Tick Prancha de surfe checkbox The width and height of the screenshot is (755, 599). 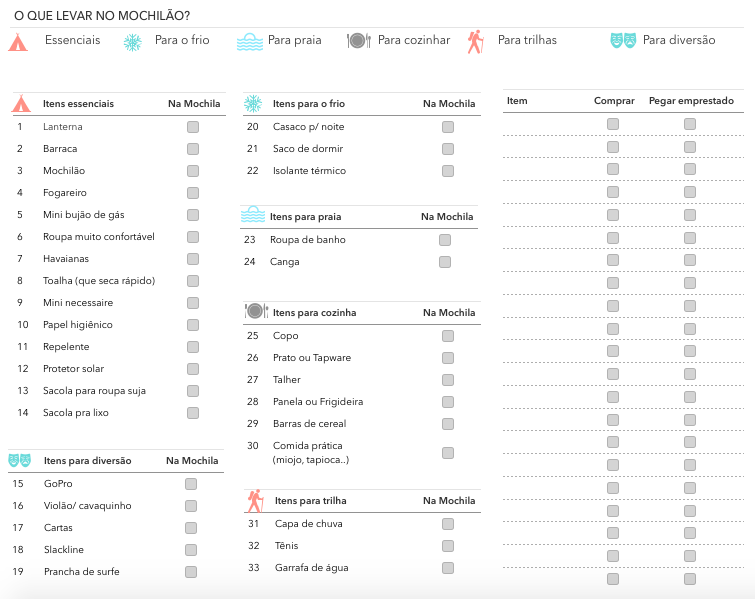coord(191,572)
